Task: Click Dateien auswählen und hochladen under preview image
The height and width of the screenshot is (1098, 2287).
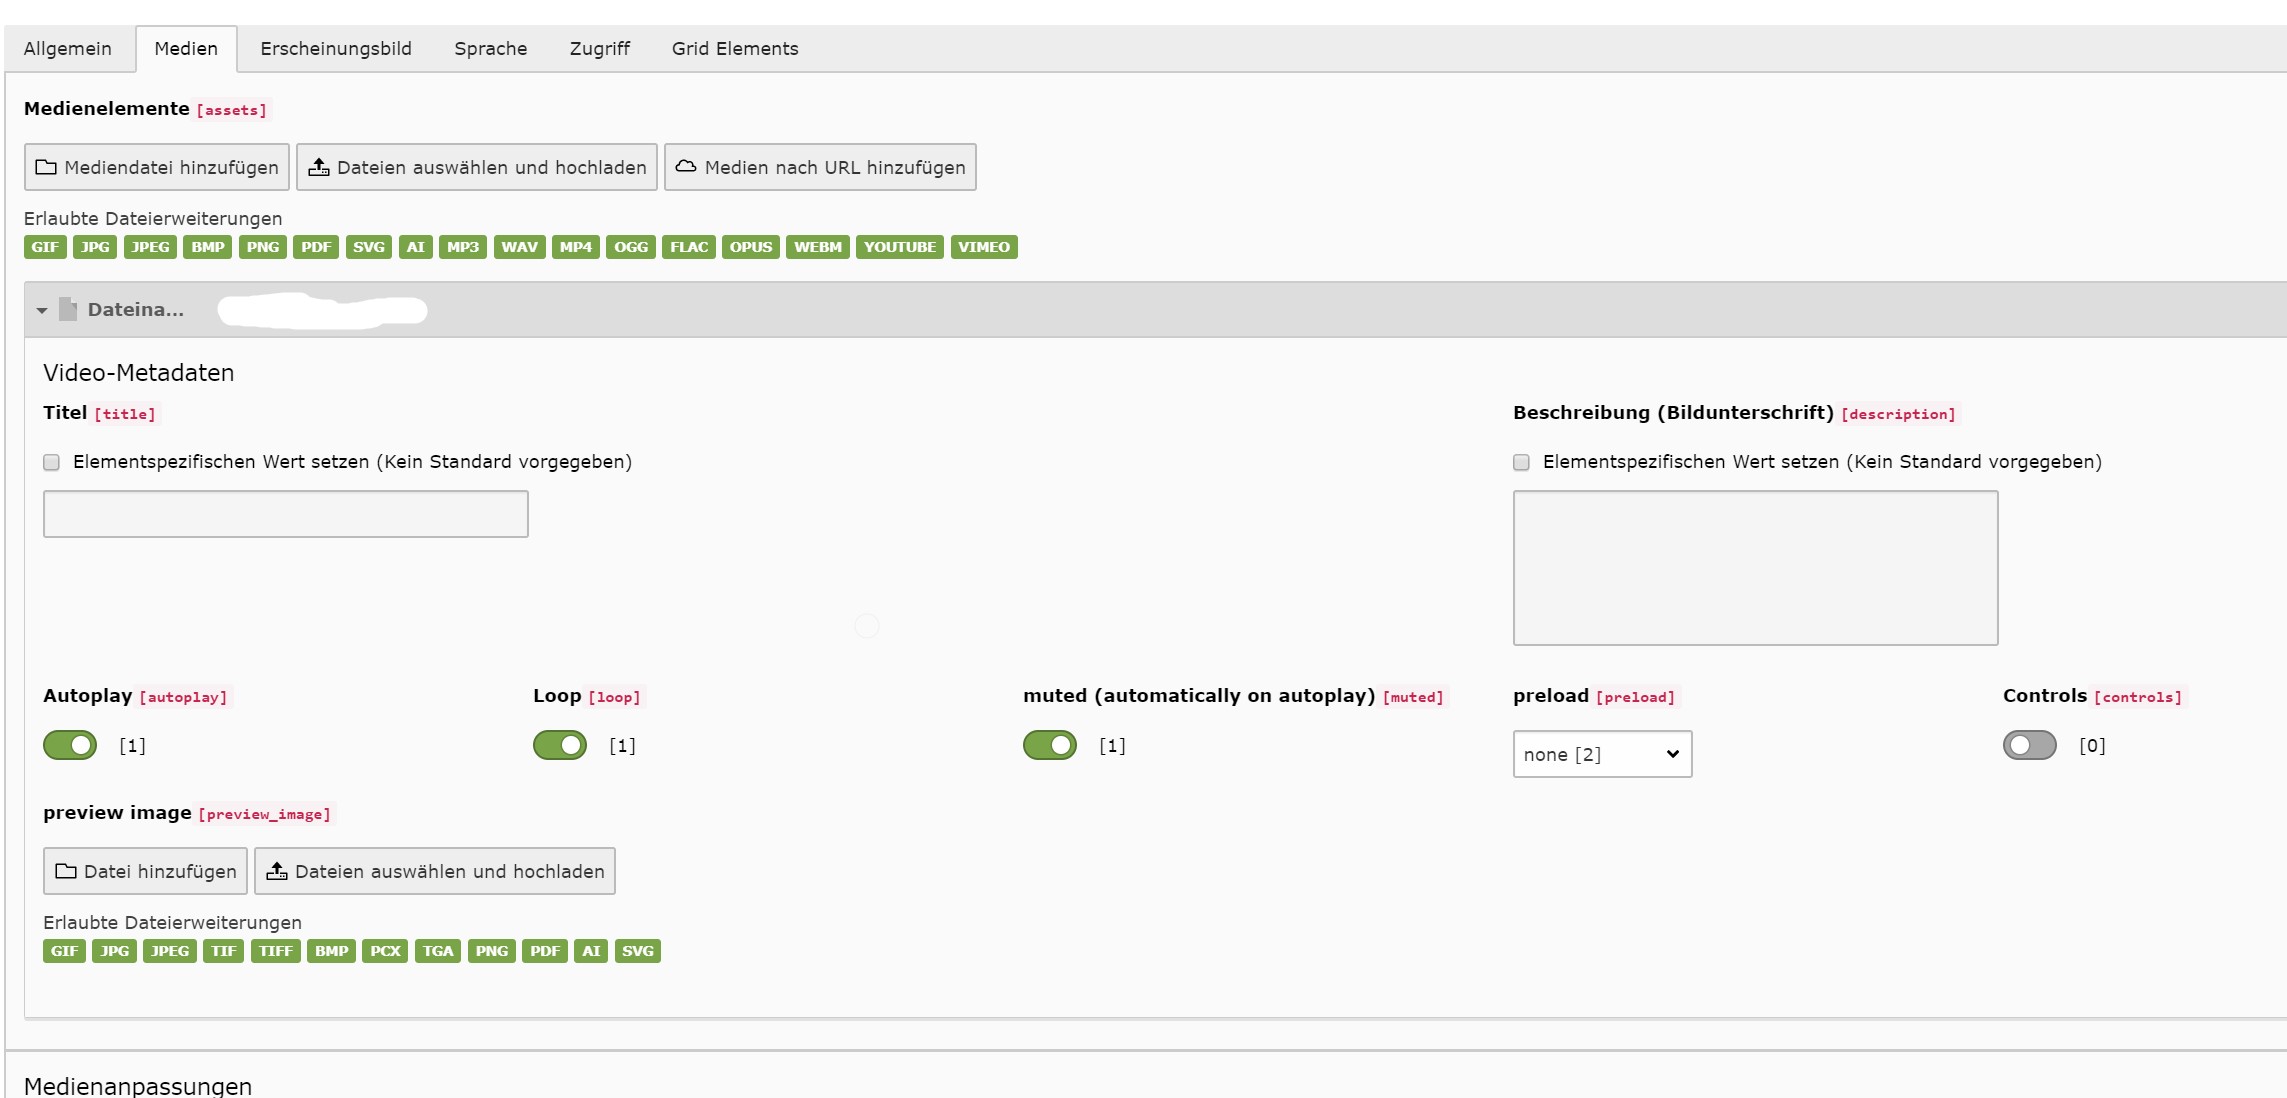Action: tap(435, 871)
